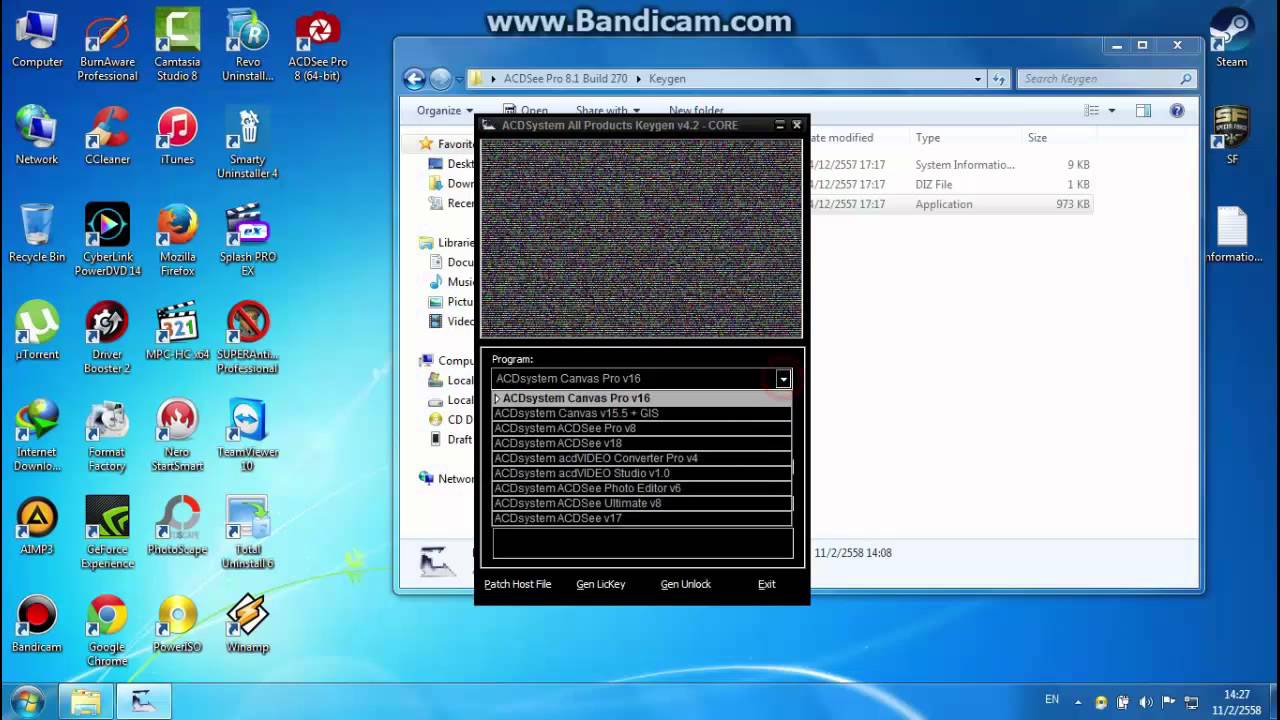Launch MPC-HC x64 player icon
1280x720 pixels.
[x=177, y=331]
